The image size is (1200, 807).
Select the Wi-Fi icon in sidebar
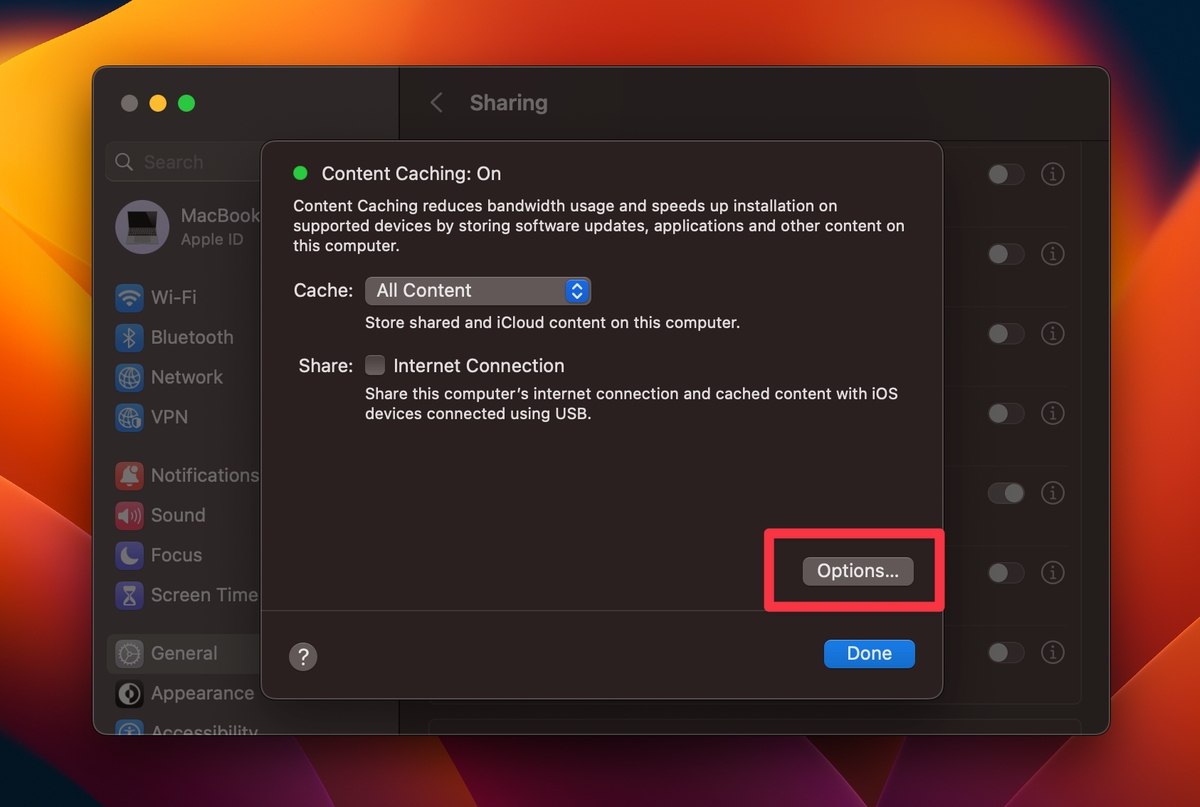tap(129, 298)
